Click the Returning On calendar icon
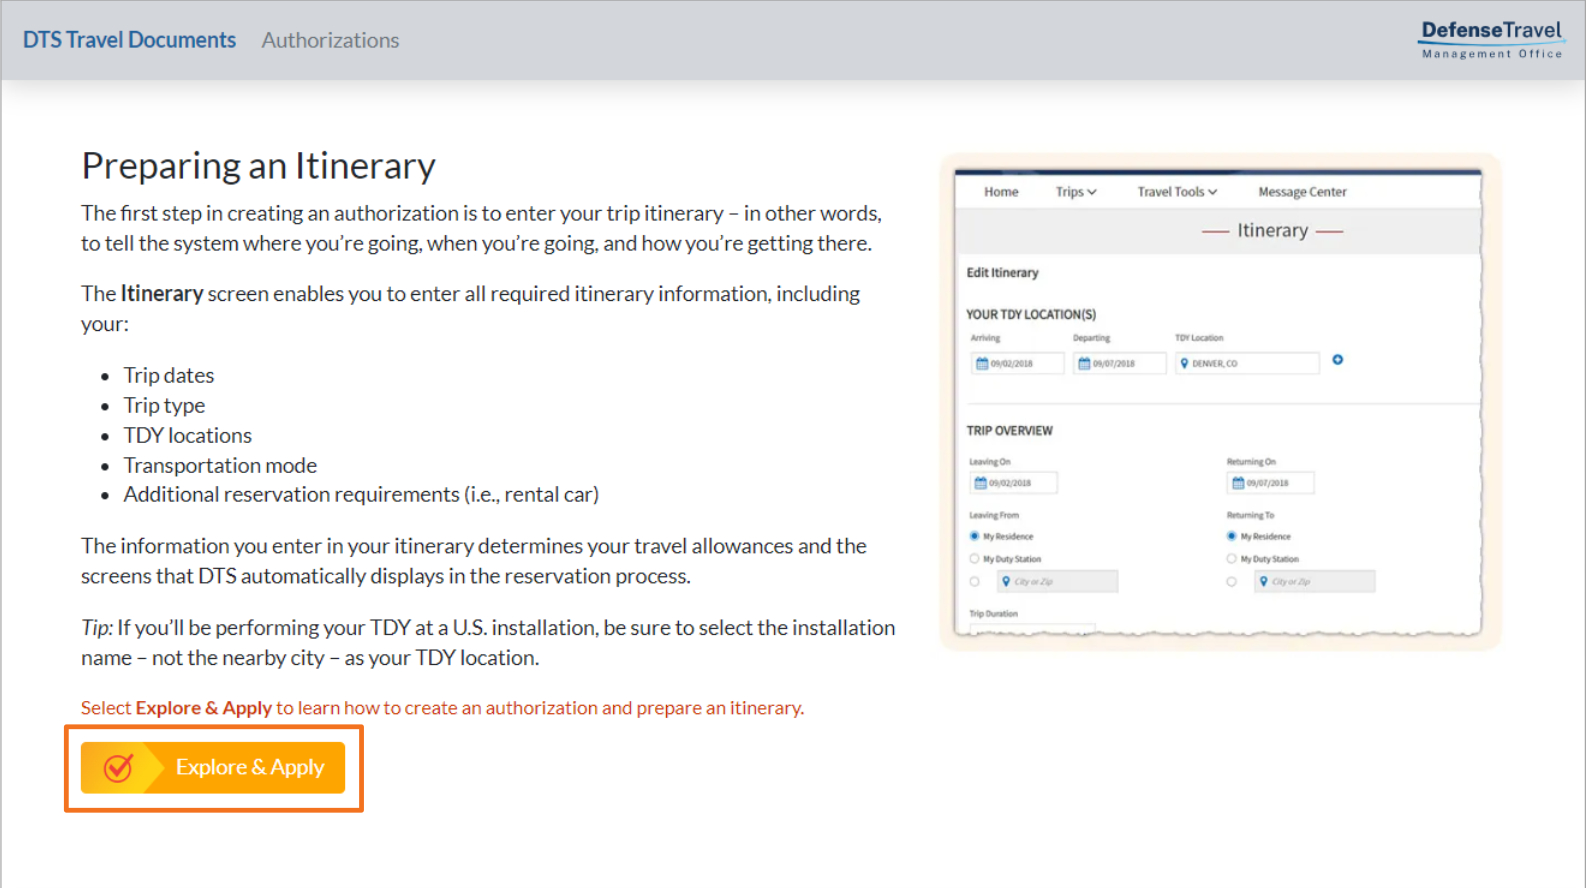Viewport: 1586px width, 888px height. [x=1238, y=483]
